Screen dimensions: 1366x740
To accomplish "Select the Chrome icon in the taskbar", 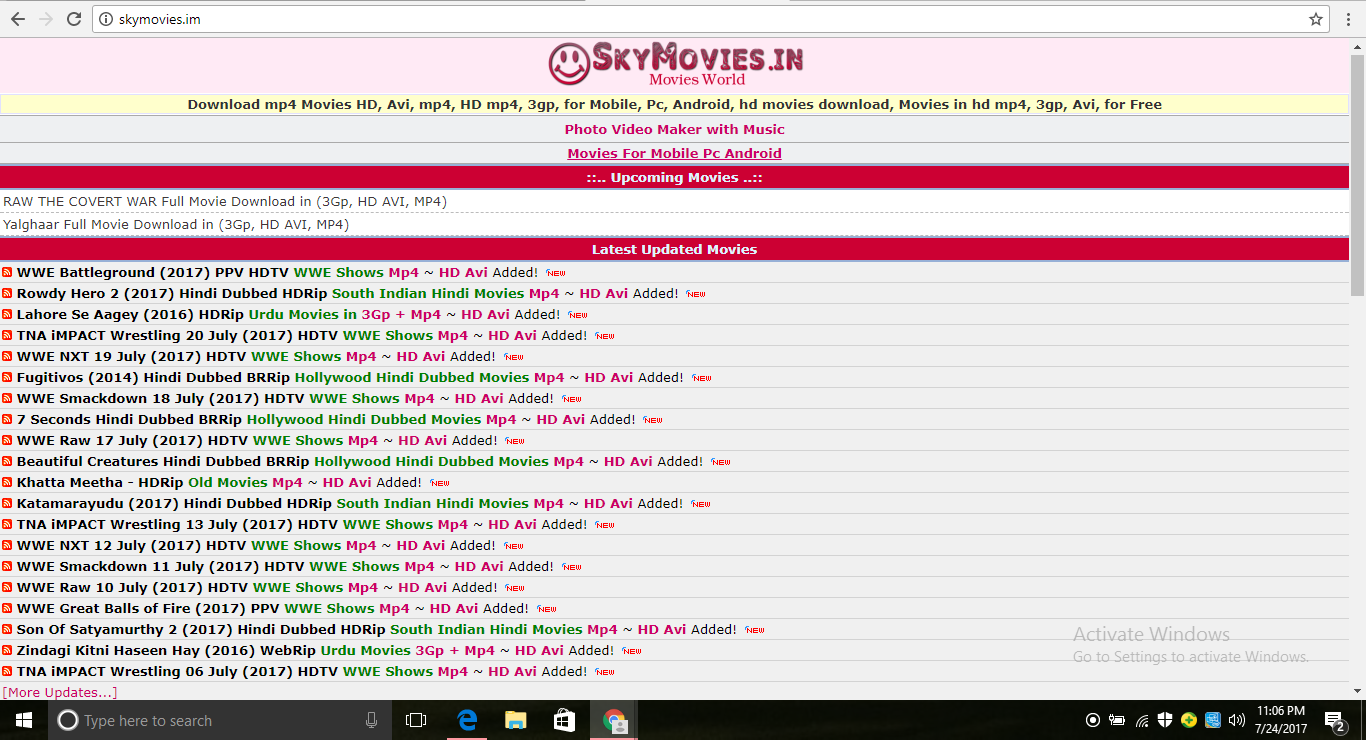I will click(x=614, y=720).
